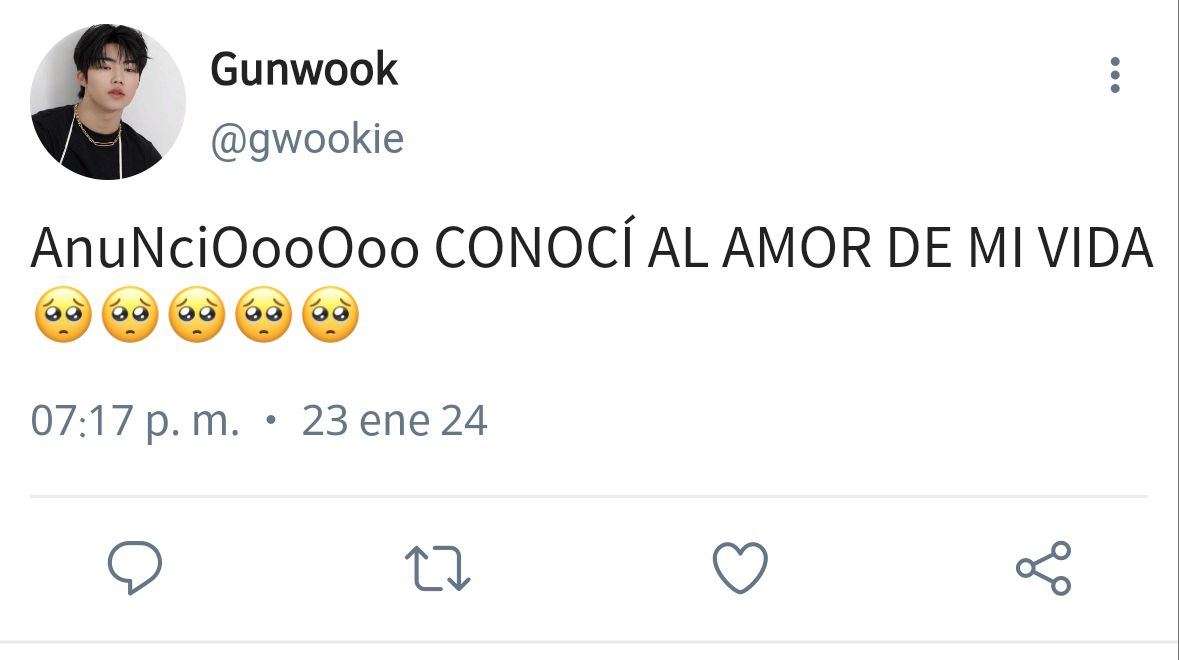Open the three-dot more options menu

(x=1115, y=75)
